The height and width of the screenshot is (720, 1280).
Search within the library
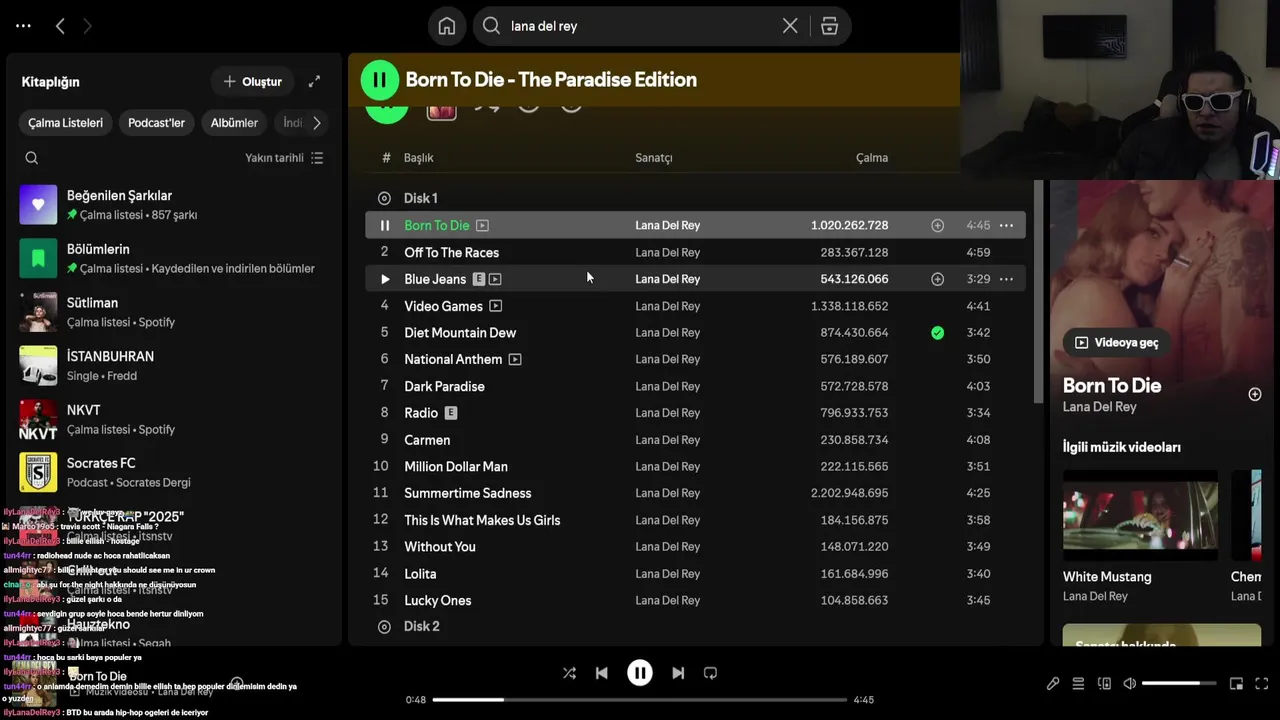point(32,158)
